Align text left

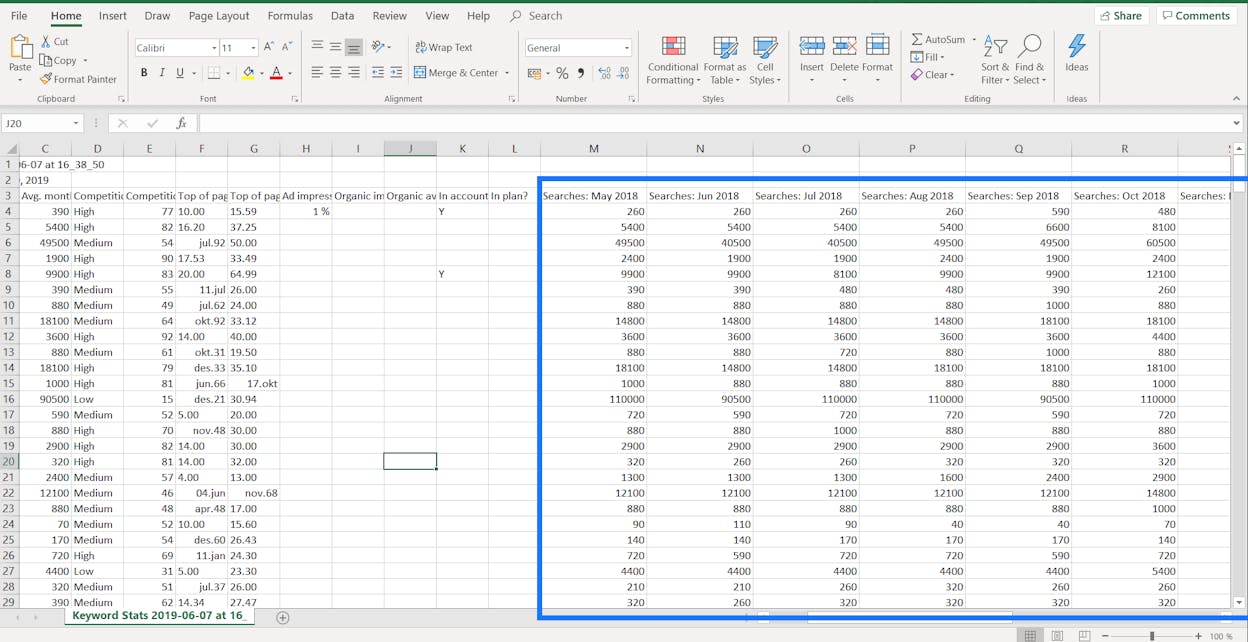tap(317, 73)
